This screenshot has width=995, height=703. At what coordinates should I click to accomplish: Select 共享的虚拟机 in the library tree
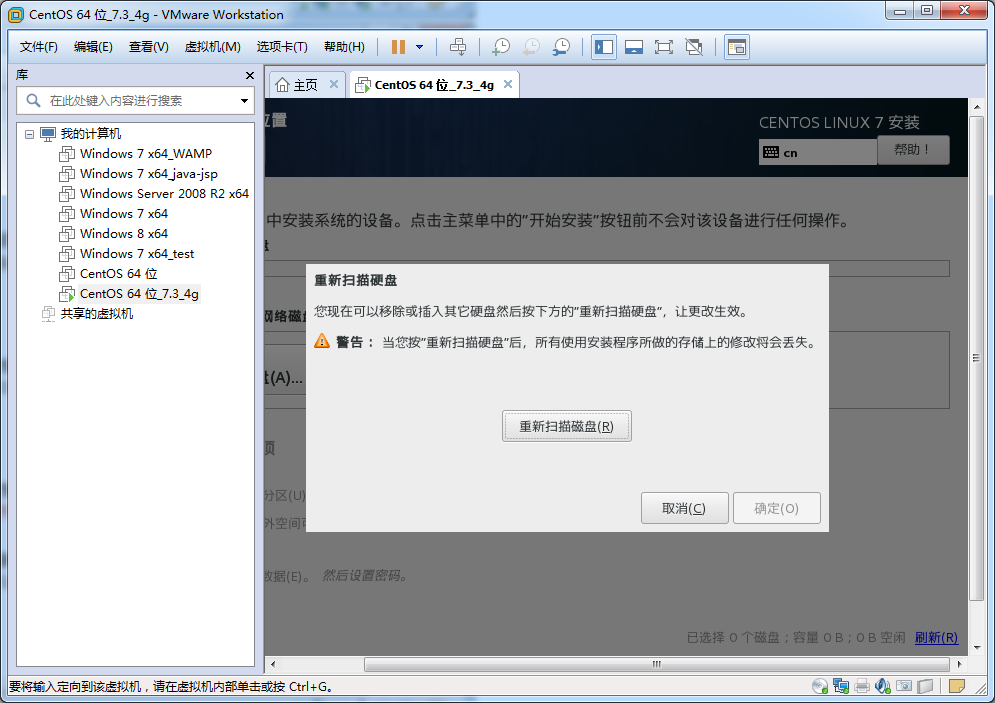(96, 313)
